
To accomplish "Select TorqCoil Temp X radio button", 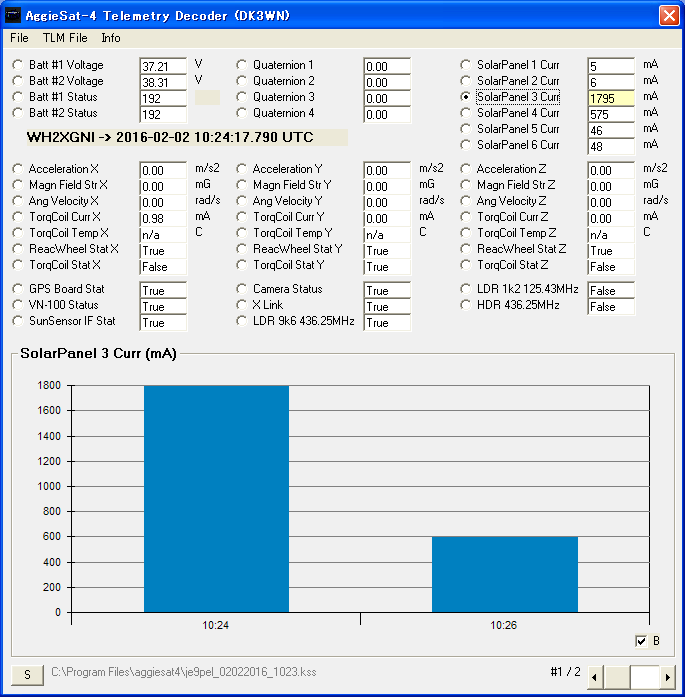I will (x=18, y=233).
